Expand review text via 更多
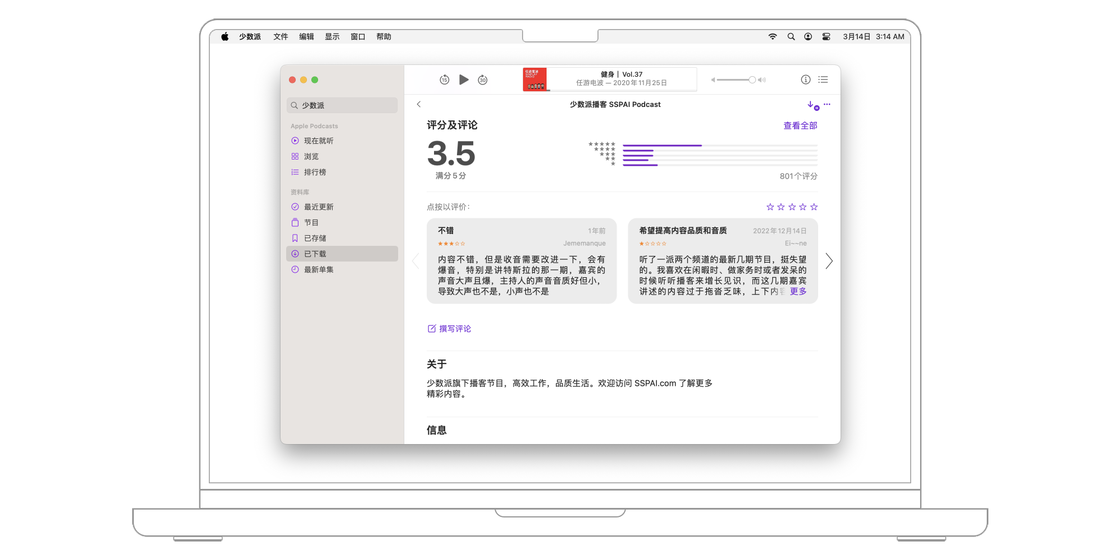The image size is (1120, 560). click(x=798, y=291)
